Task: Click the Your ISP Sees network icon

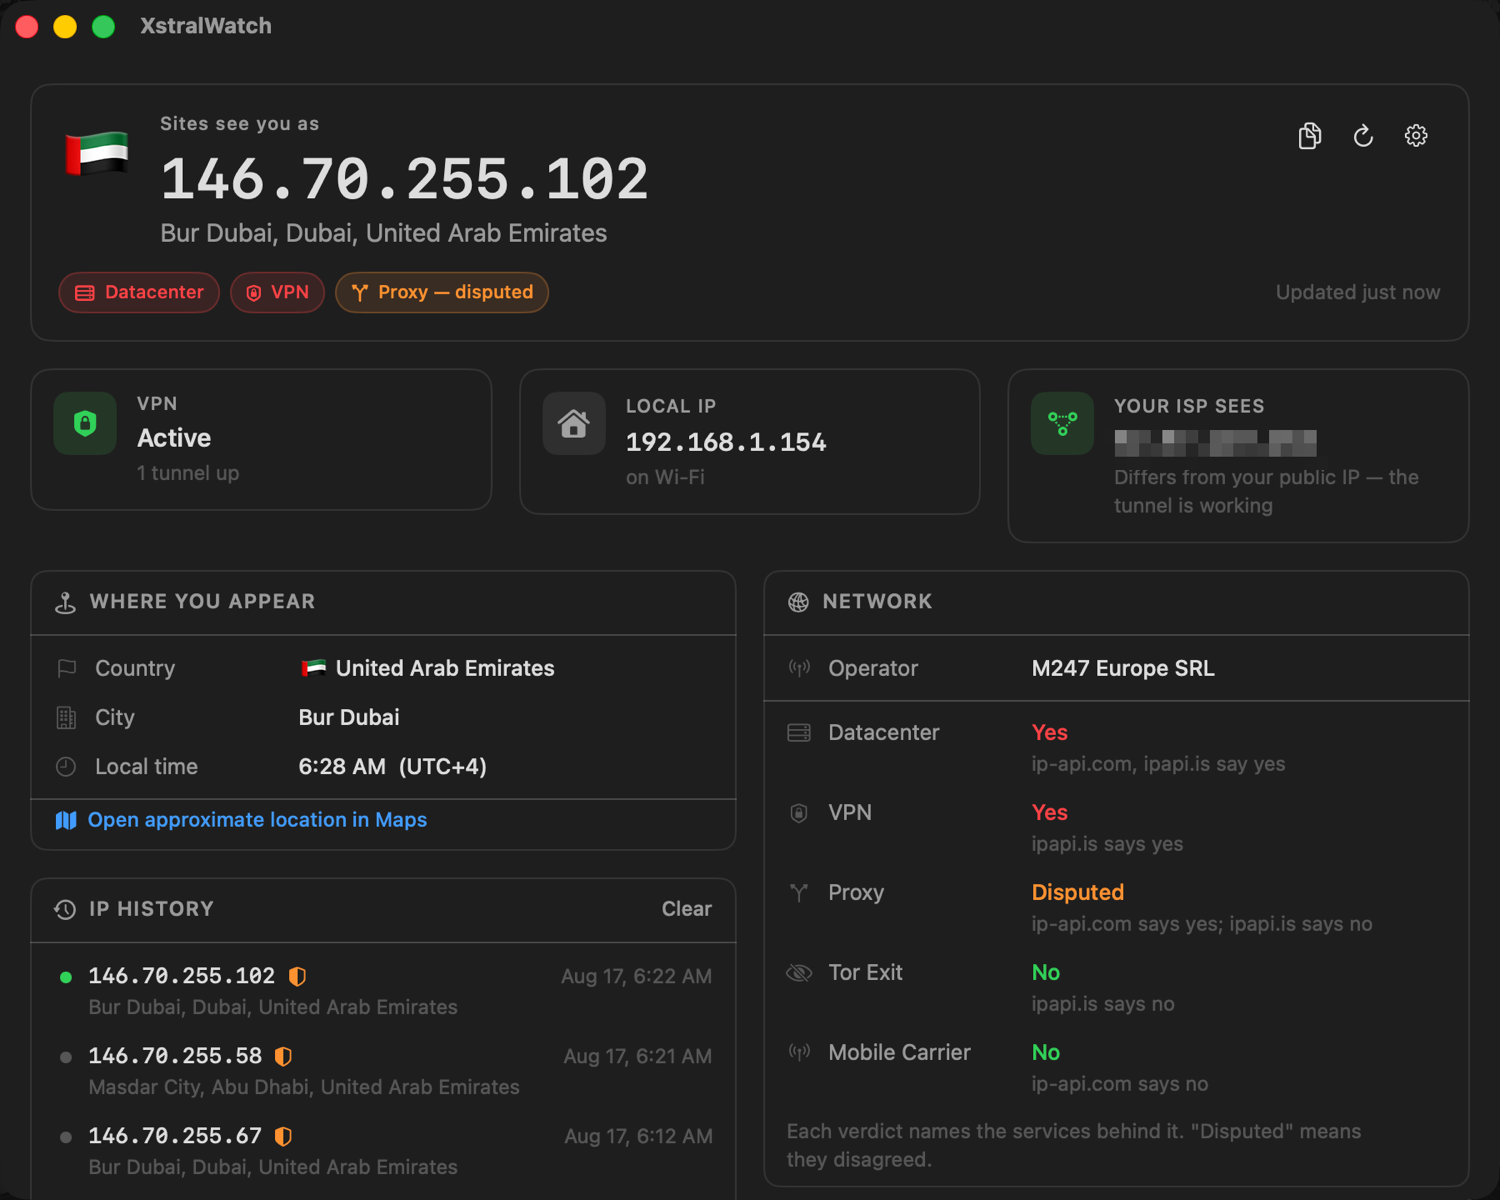Action: (x=1062, y=424)
